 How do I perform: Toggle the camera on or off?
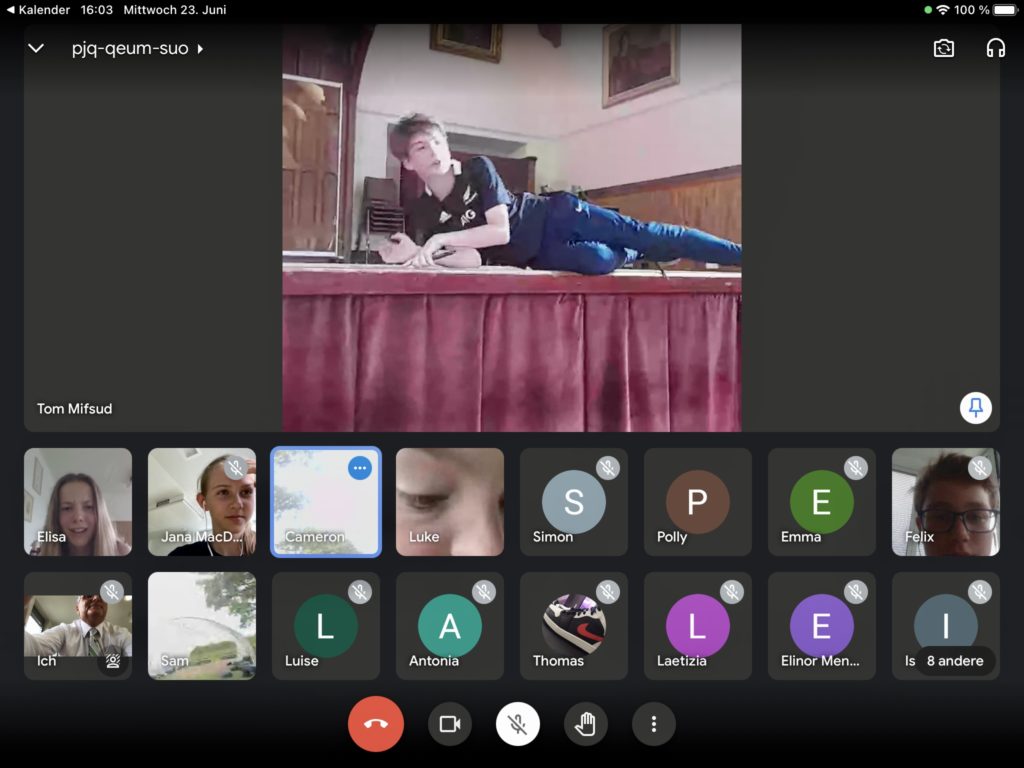(x=450, y=724)
